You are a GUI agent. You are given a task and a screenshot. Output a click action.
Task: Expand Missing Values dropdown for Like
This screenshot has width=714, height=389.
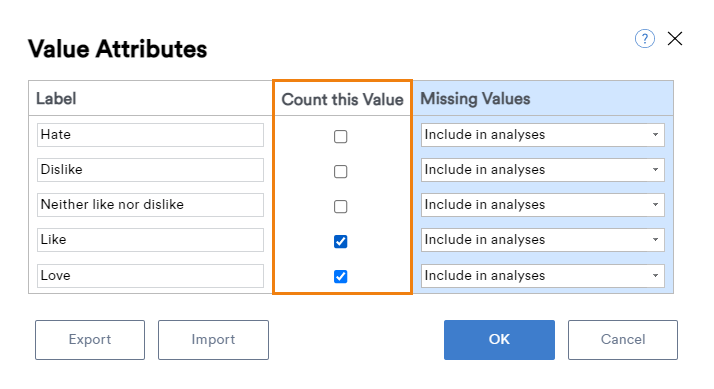click(542, 240)
